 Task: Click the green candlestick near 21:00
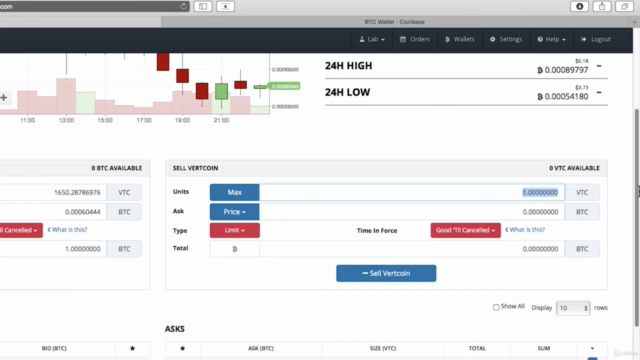221,91
